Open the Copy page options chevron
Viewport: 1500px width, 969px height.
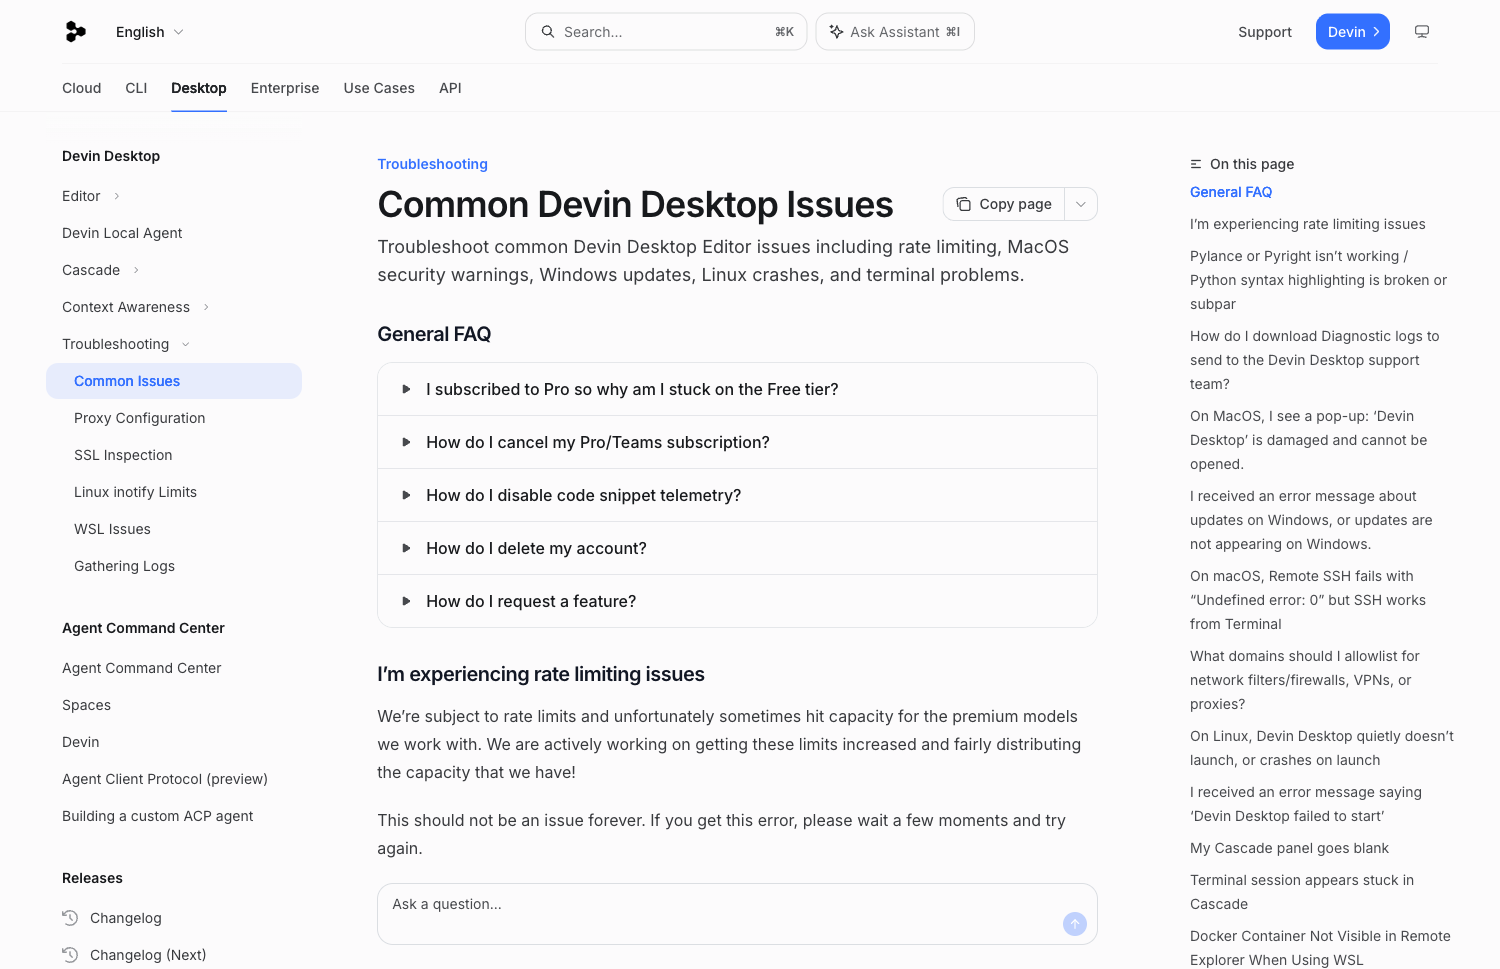(x=1081, y=204)
